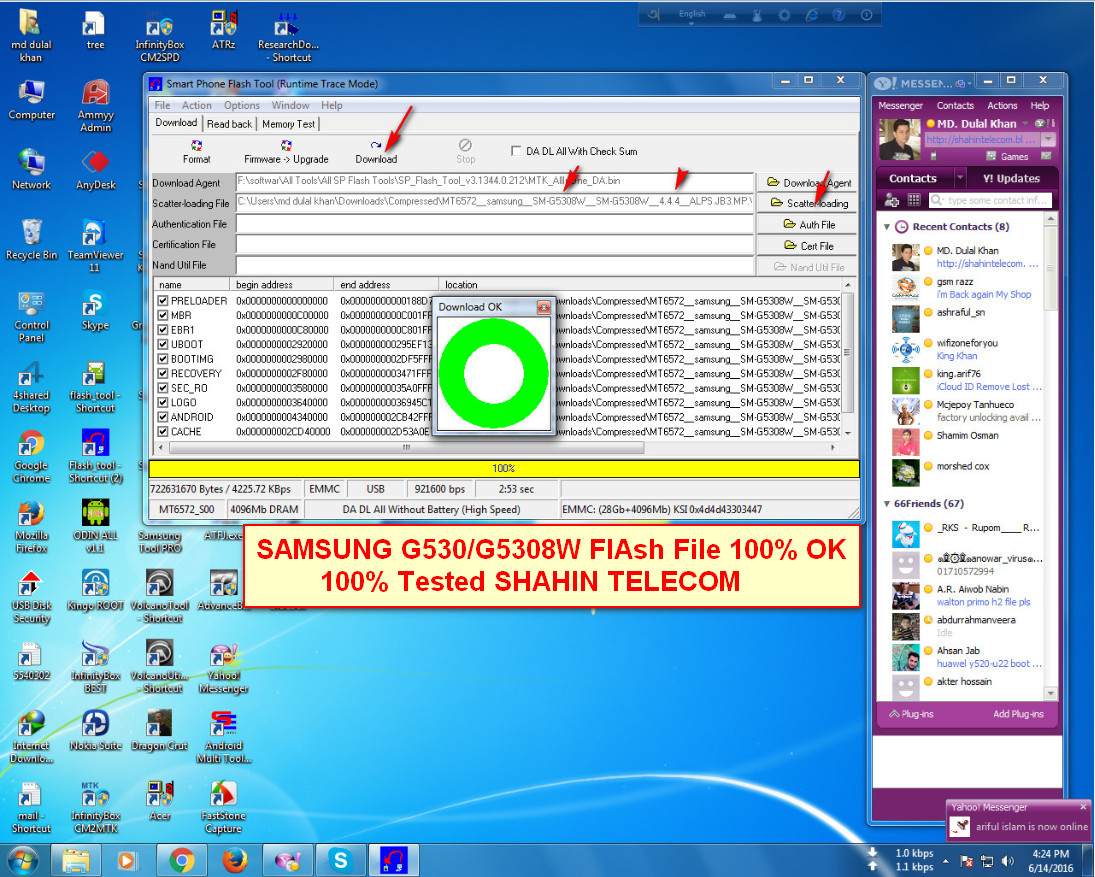Show hidden system tray icons
1095x877 pixels.
coord(946,861)
